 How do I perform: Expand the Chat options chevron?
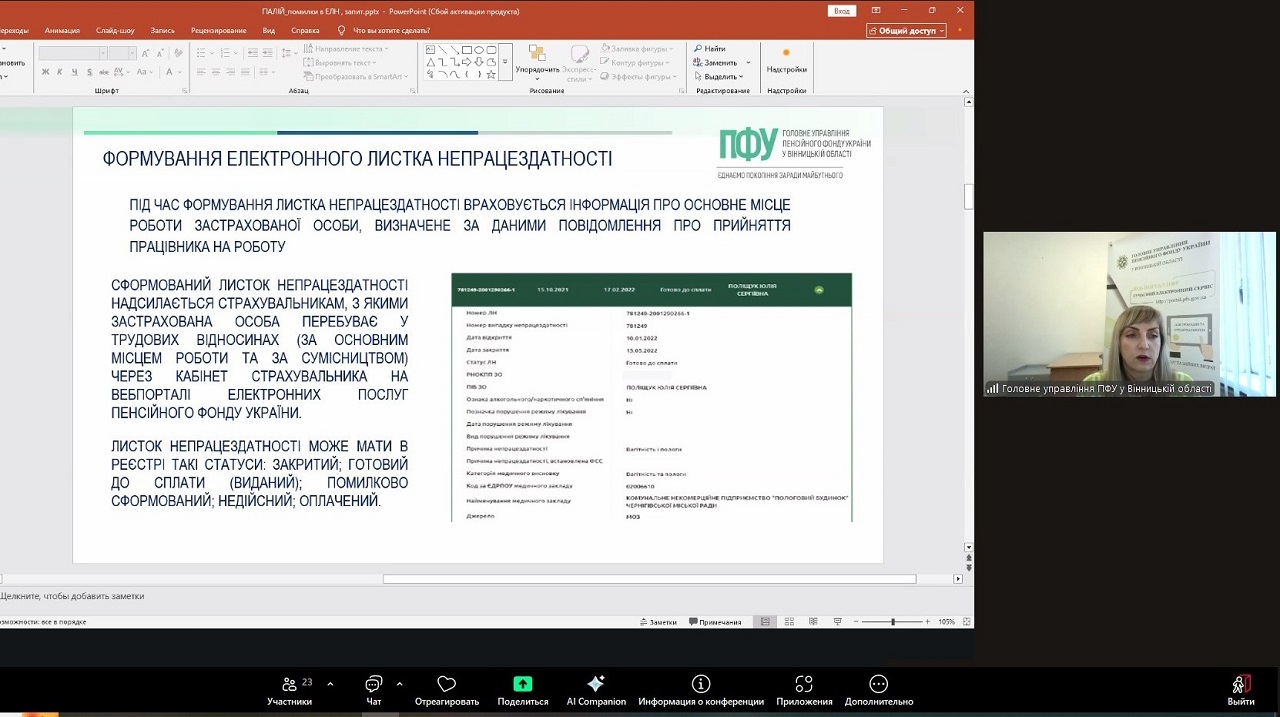point(399,684)
